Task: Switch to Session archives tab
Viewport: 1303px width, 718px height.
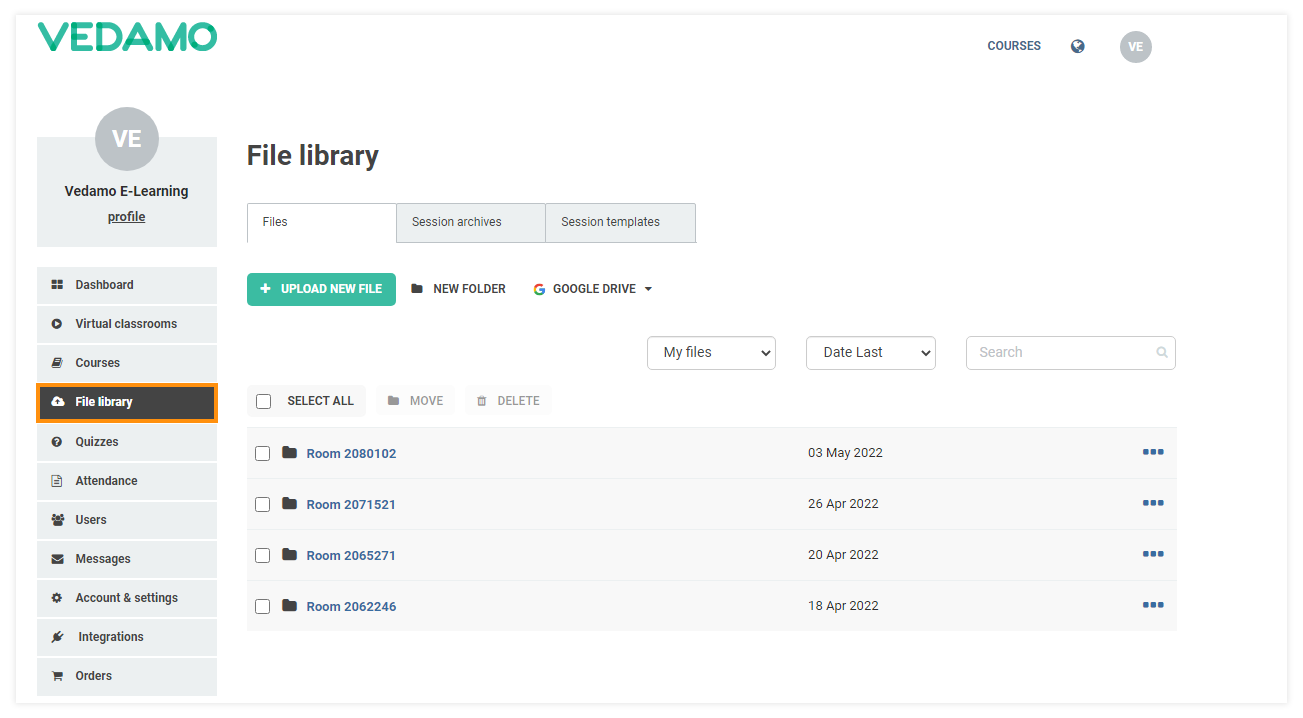Action: (471, 223)
